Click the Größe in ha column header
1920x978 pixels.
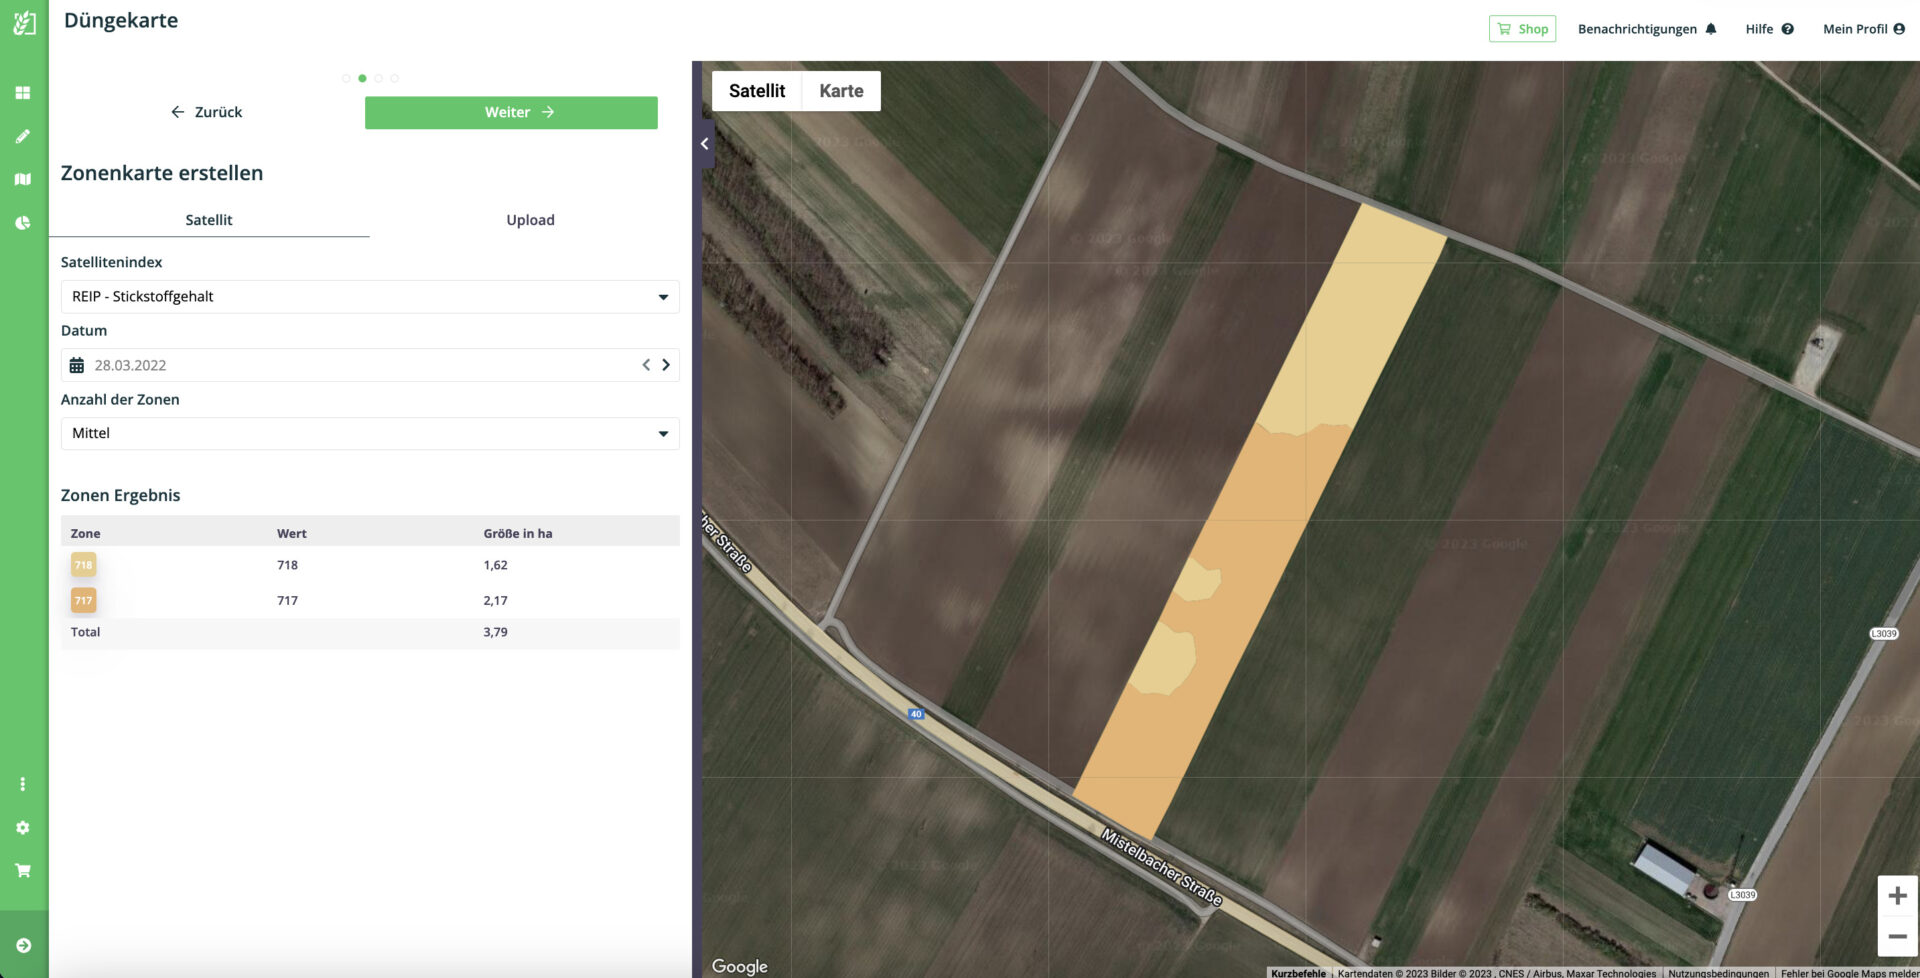[518, 534]
